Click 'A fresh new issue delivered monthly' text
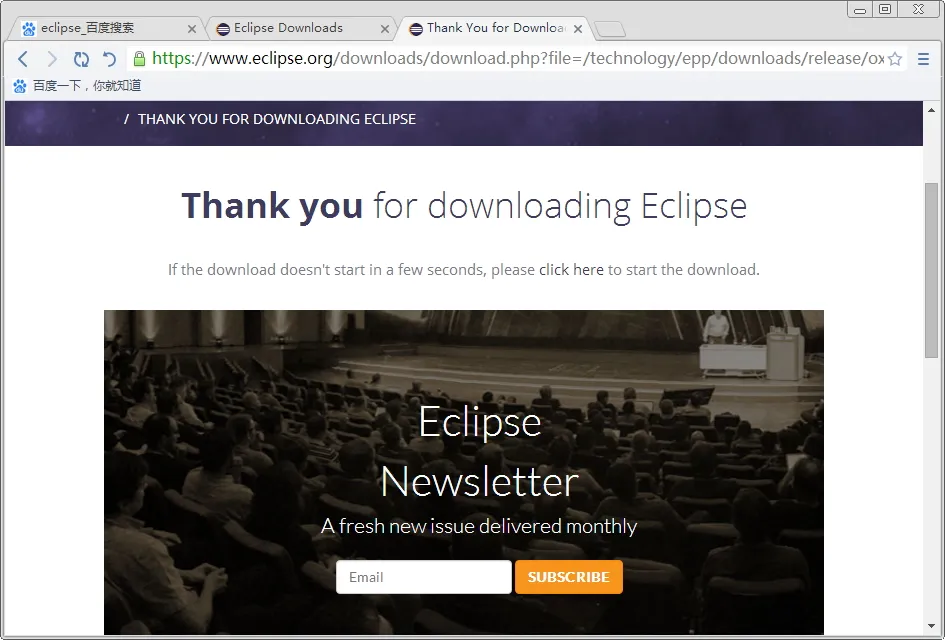Viewport: 945px width, 640px height. click(x=479, y=526)
